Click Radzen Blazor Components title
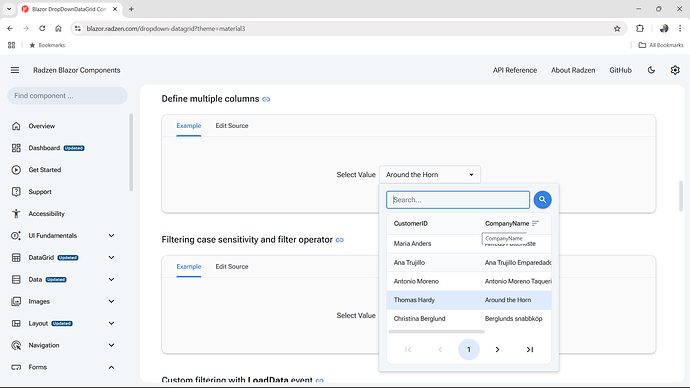The height and width of the screenshot is (388, 690). point(77,70)
